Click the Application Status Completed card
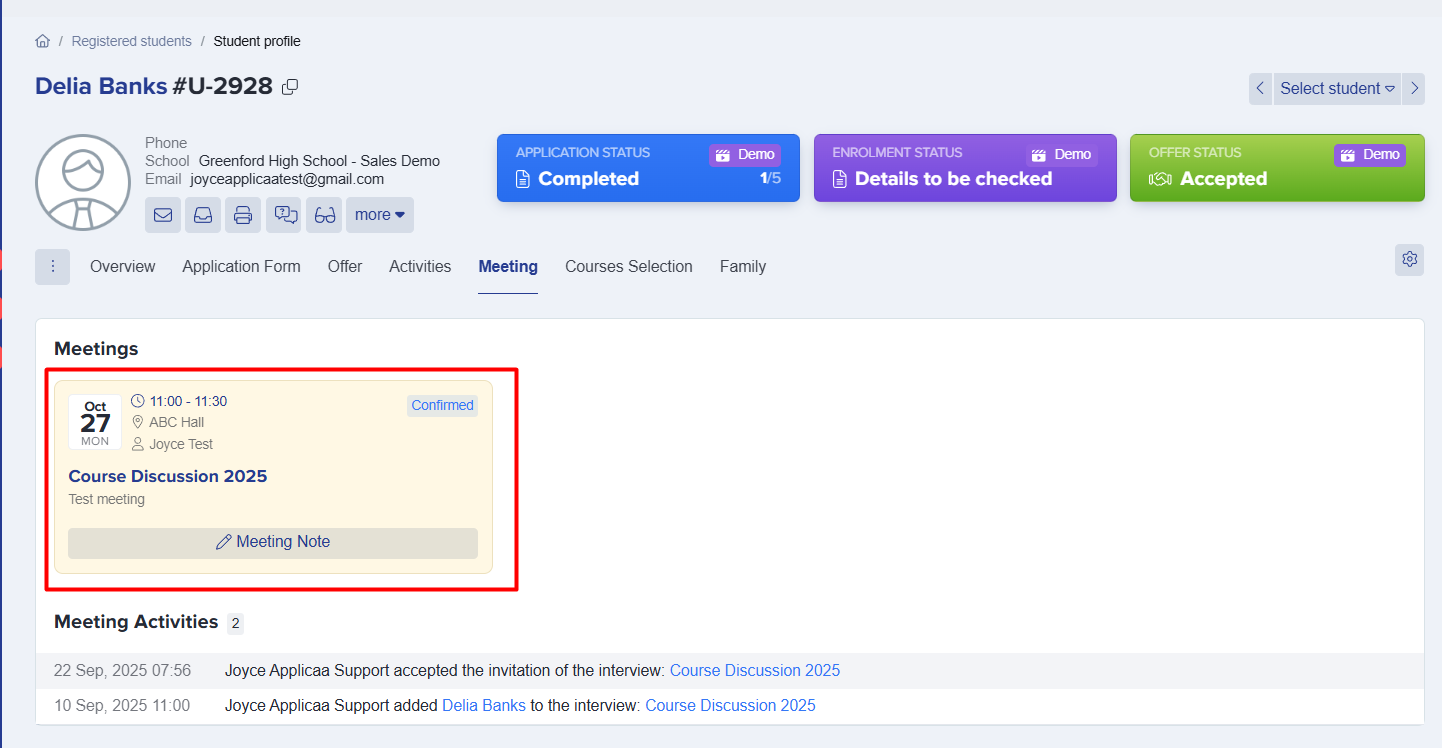Screen dimensions: 1442x748 (648, 168)
